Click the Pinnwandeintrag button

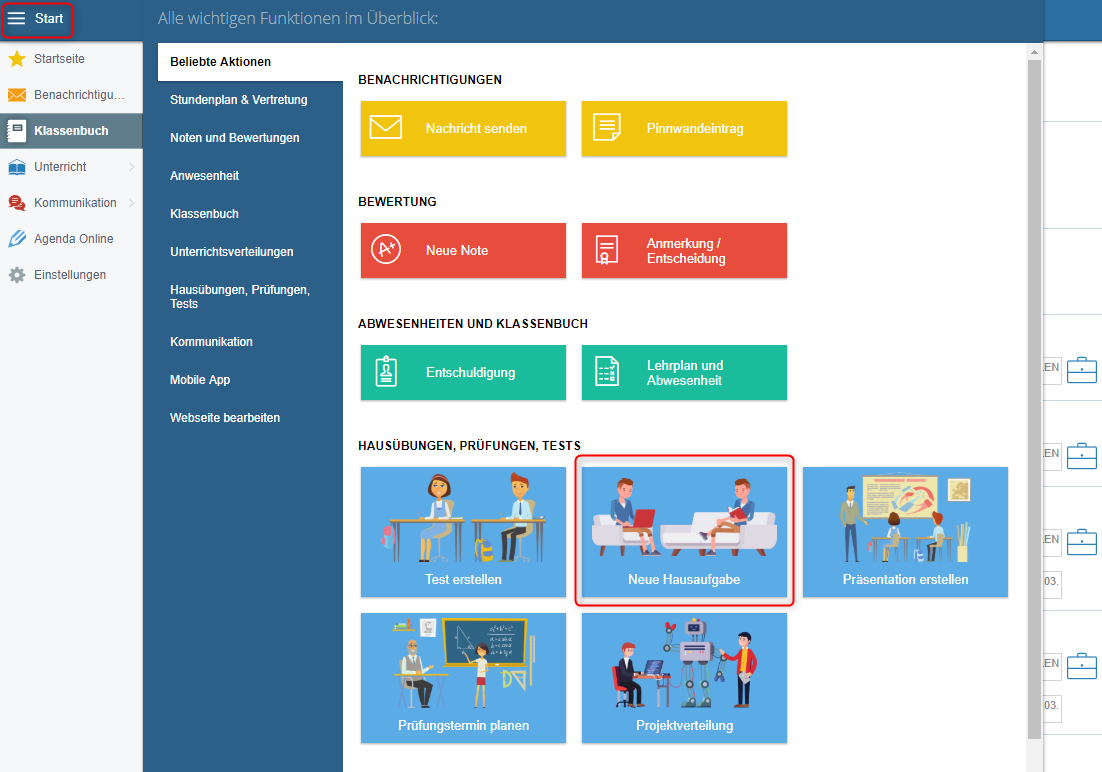pos(684,128)
